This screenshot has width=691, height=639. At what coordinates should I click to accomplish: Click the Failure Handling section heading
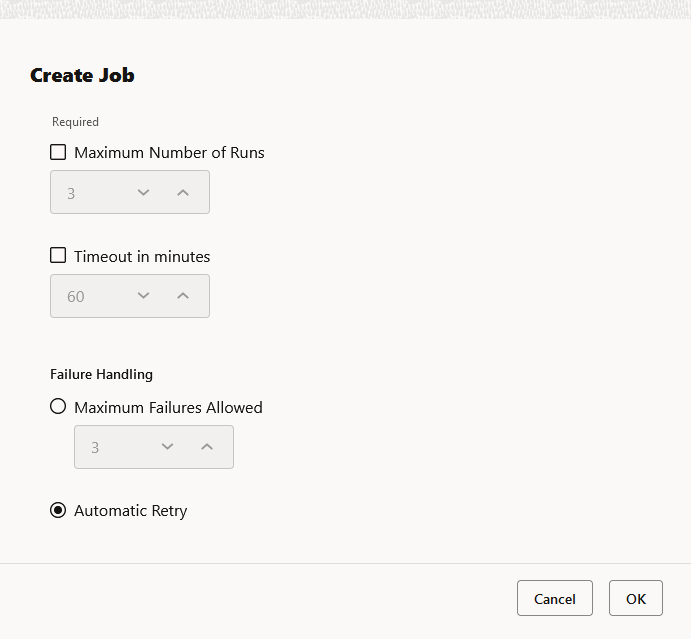101,374
